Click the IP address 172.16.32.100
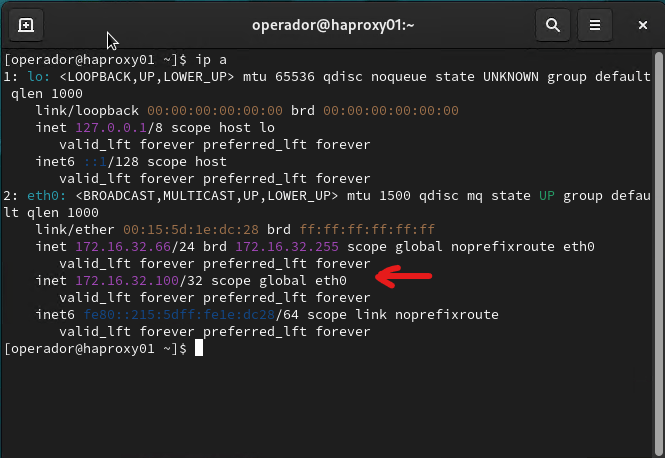The height and width of the screenshot is (458, 665). click(129, 281)
